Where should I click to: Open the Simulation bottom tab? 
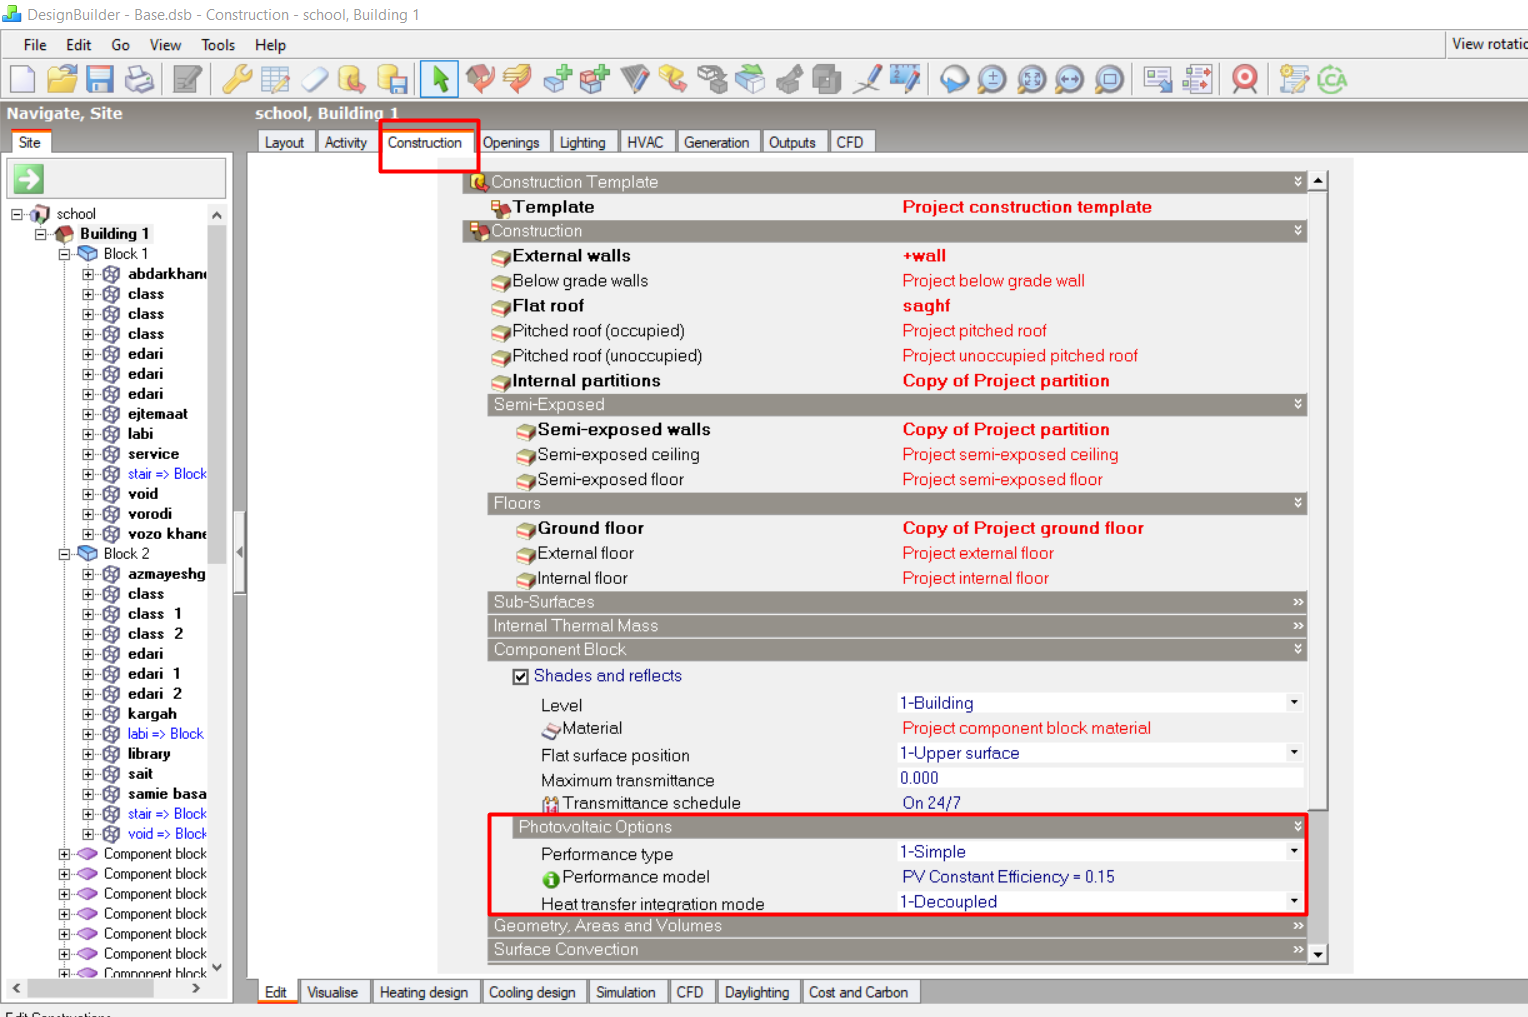pos(626,992)
